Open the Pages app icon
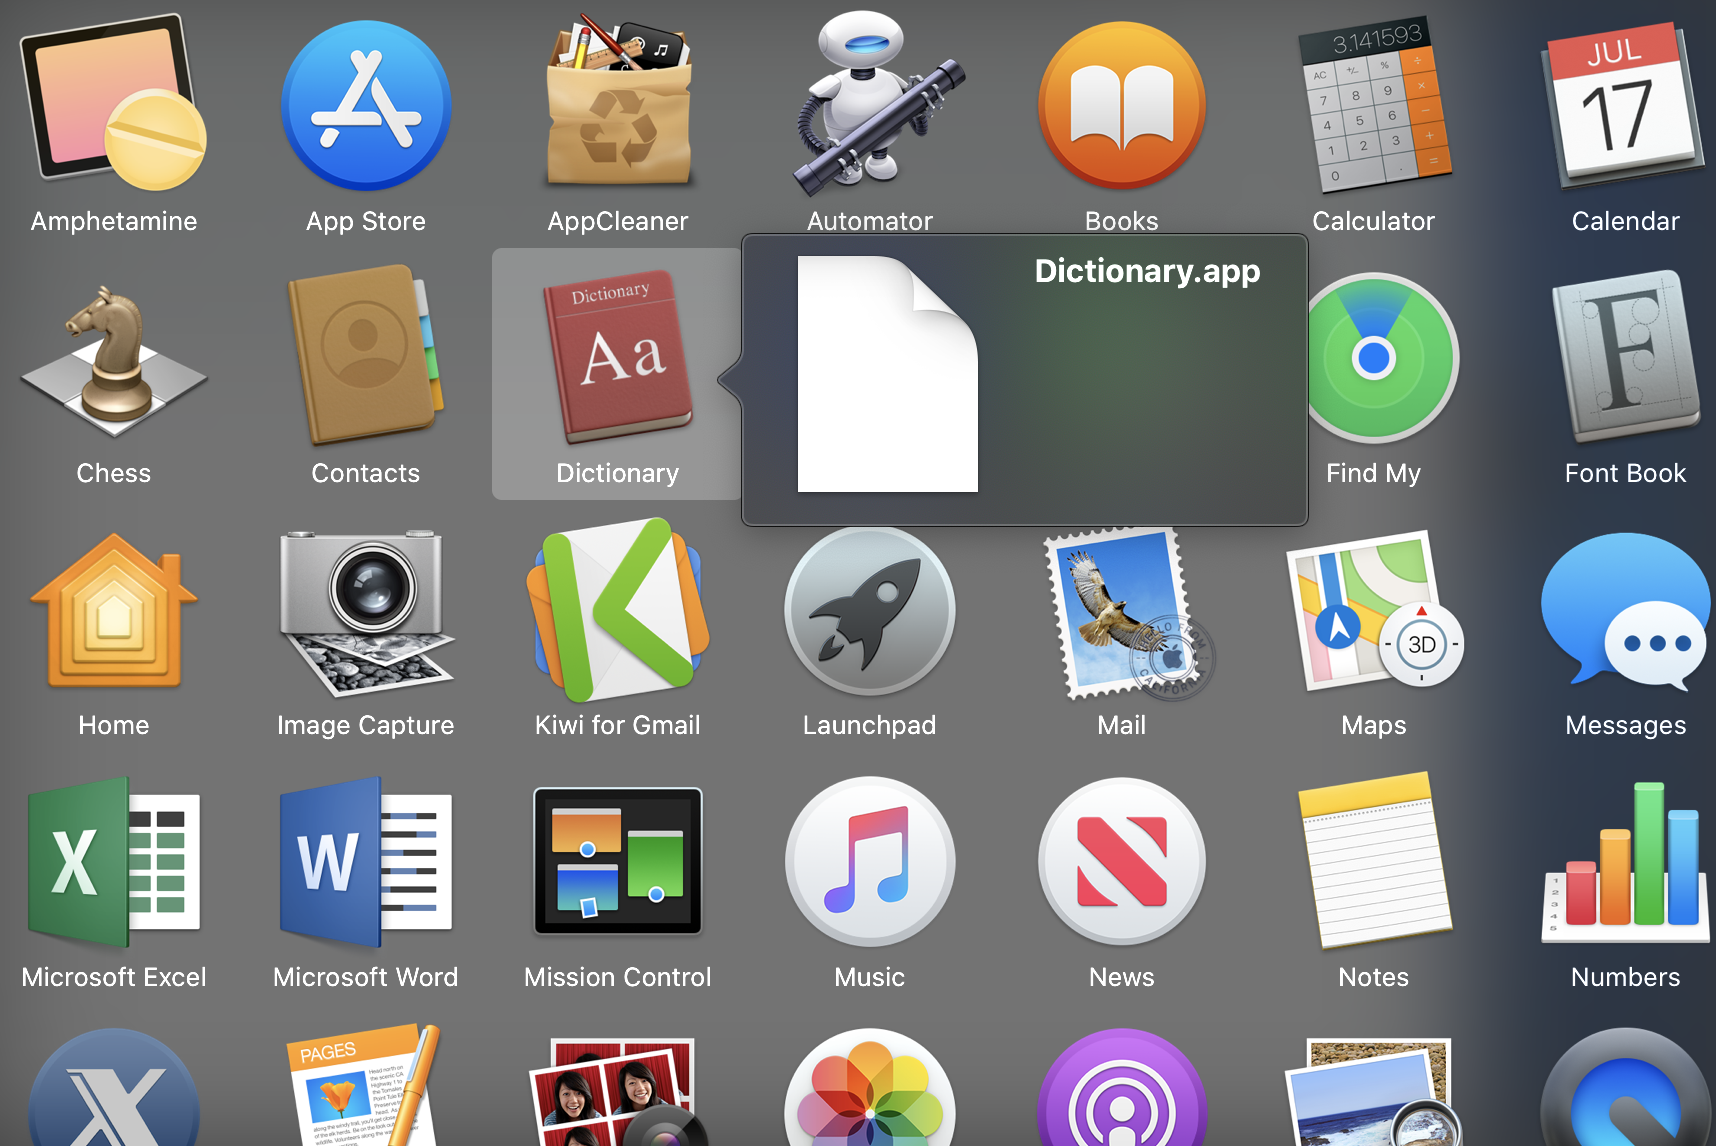The image size is (1716, 1146). click(x=366, y=1085)
